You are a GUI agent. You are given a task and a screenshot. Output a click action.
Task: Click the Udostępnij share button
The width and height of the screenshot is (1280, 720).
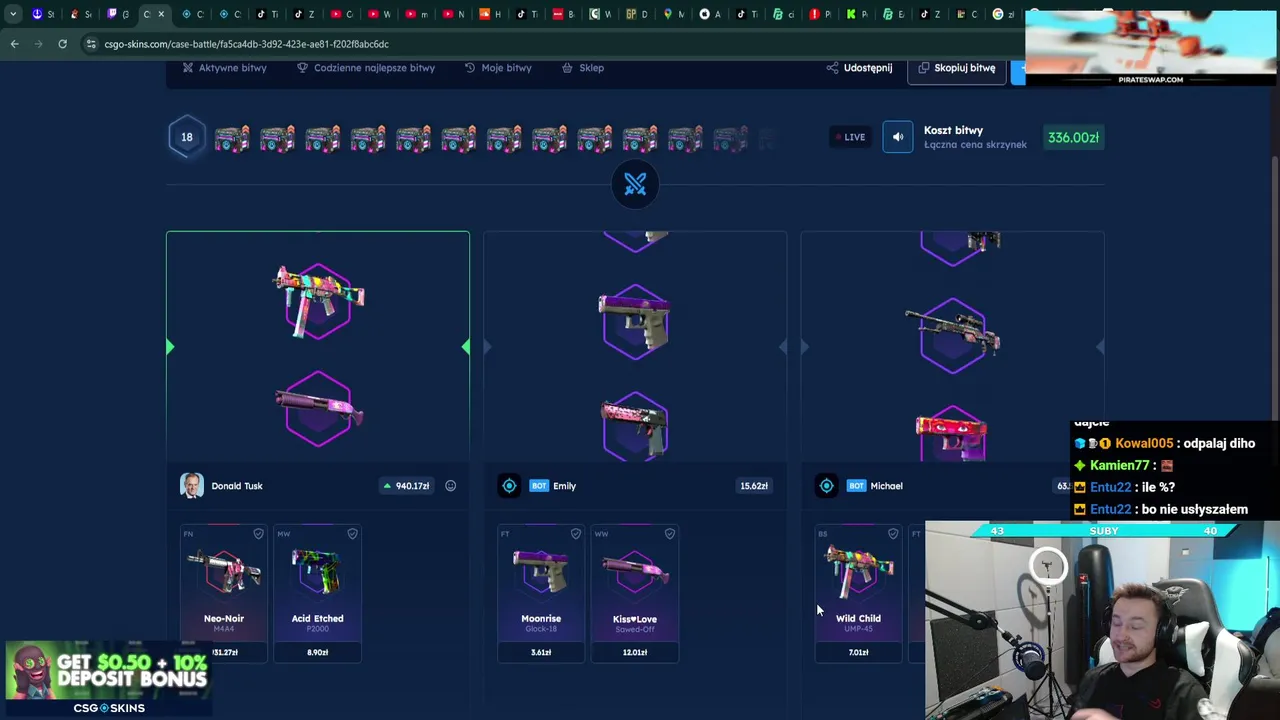[x=859, y=68]
